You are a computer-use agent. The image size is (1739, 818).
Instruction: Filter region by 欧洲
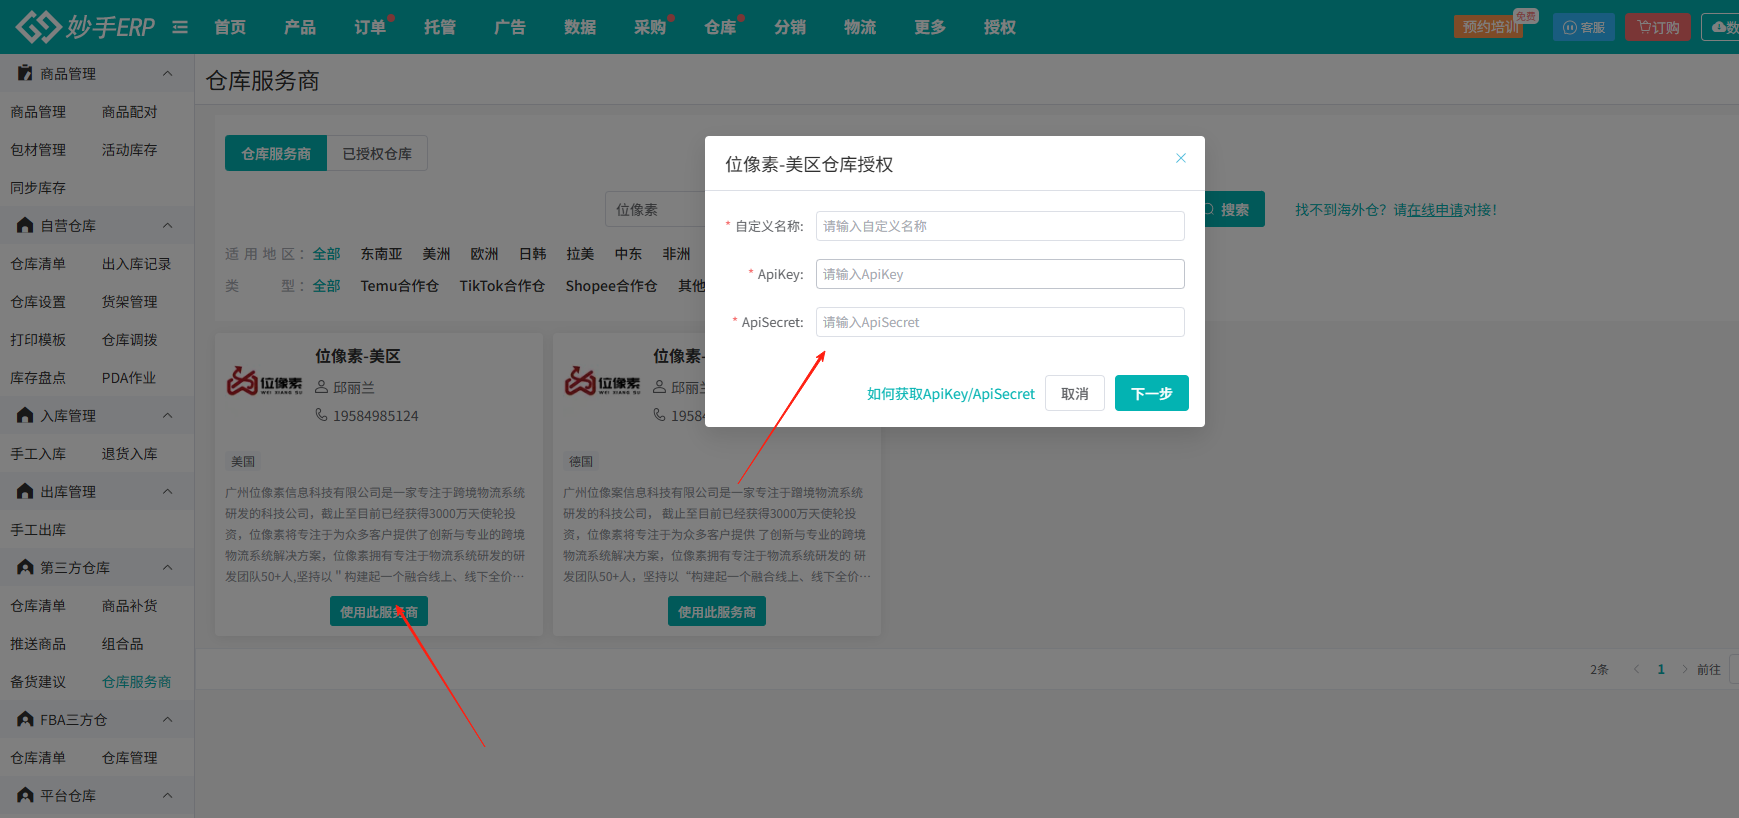click(484, 254)
